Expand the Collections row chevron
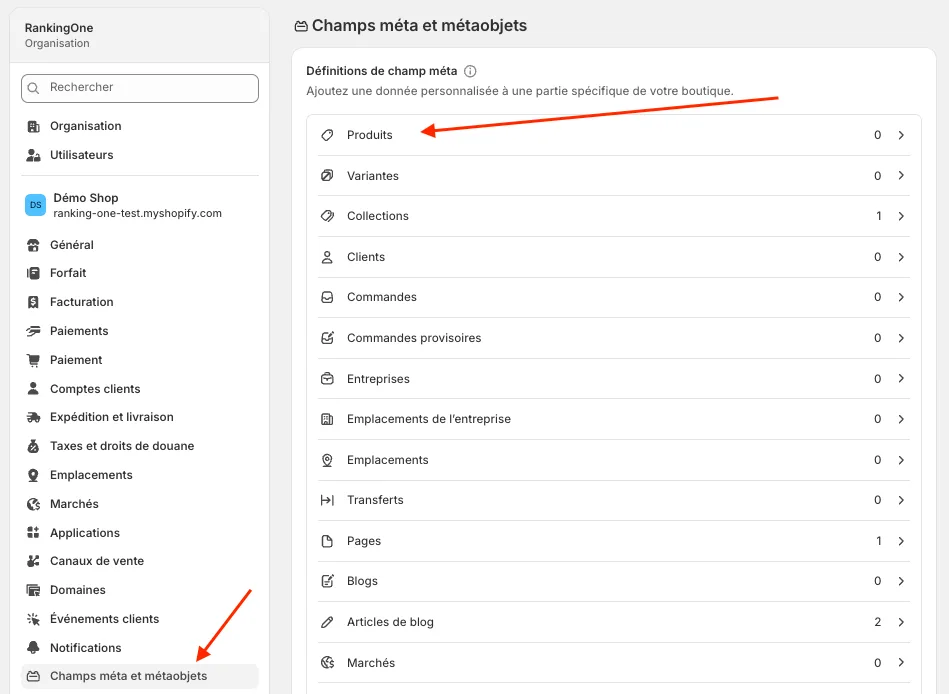949x694 pixels. (x=901, y=216)
